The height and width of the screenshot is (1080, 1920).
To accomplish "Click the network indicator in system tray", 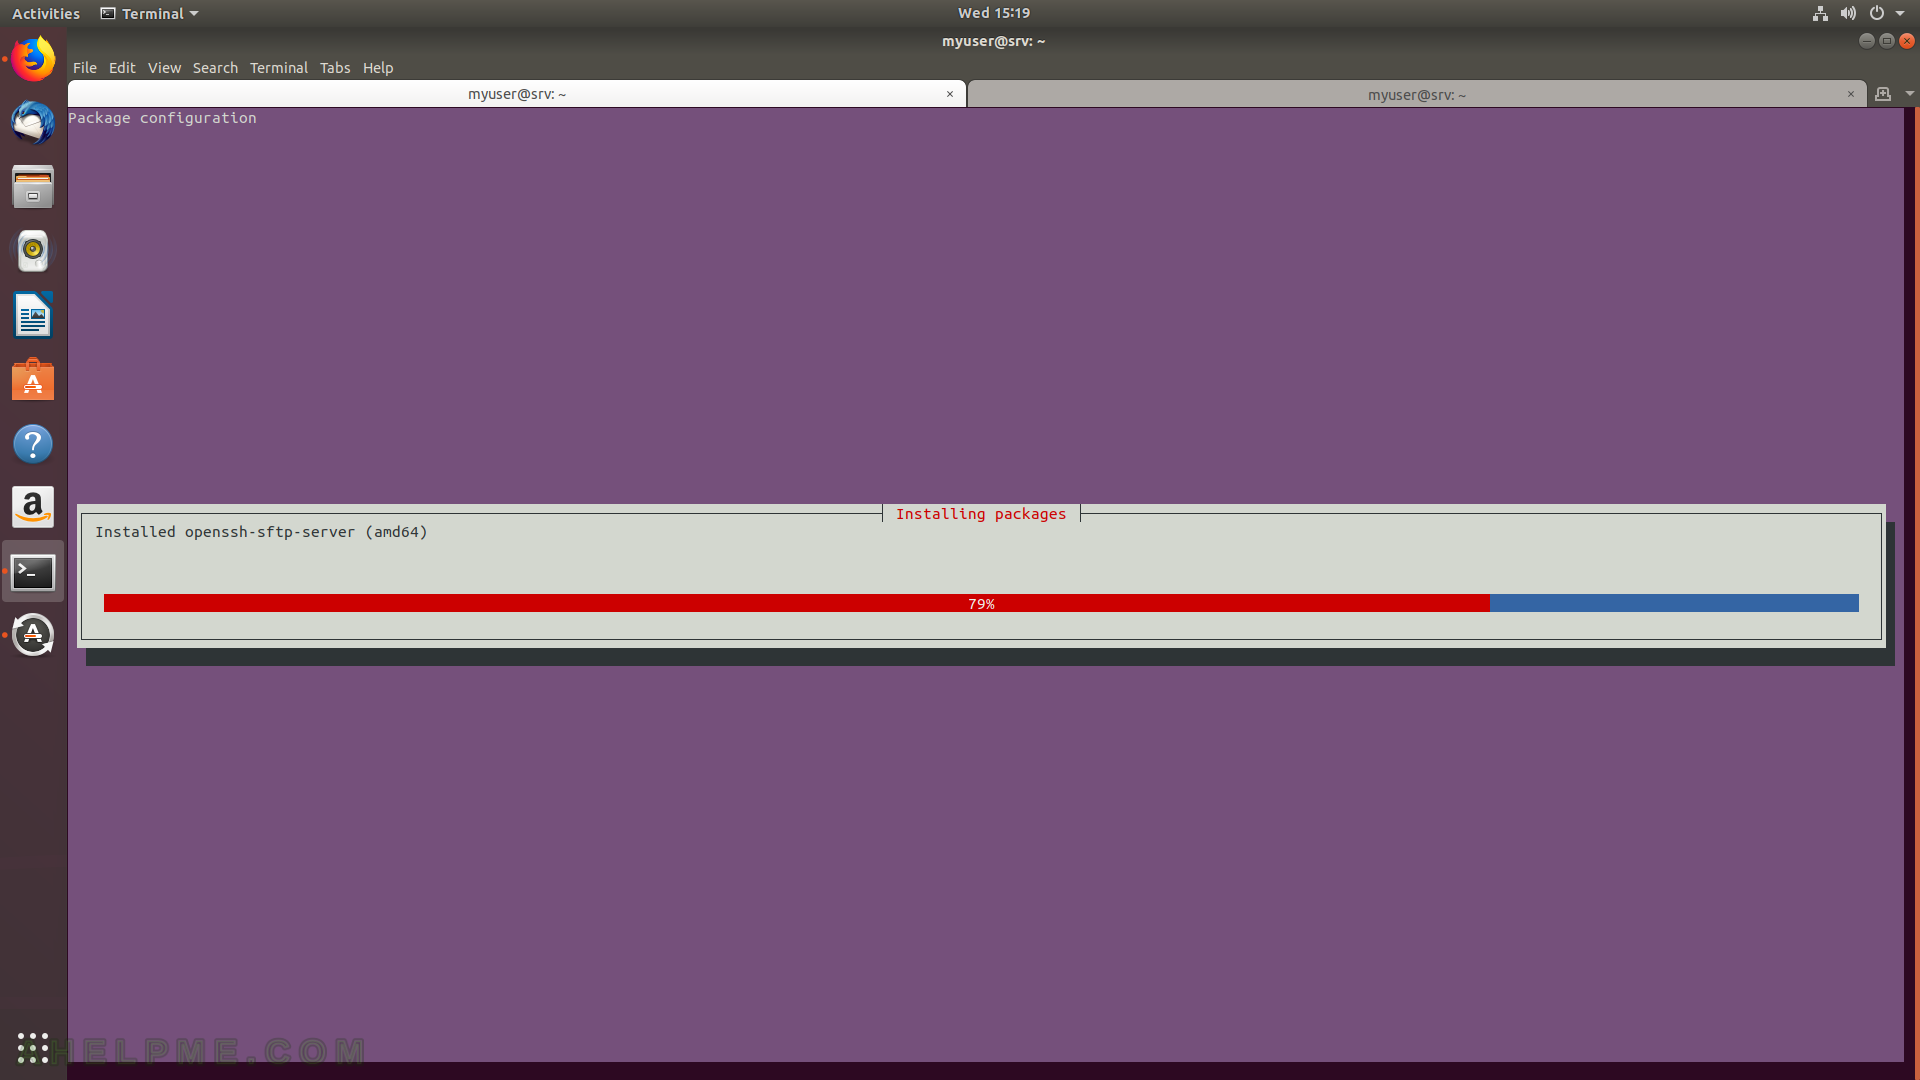I will pyautogui.click(x=1818, y=13).
